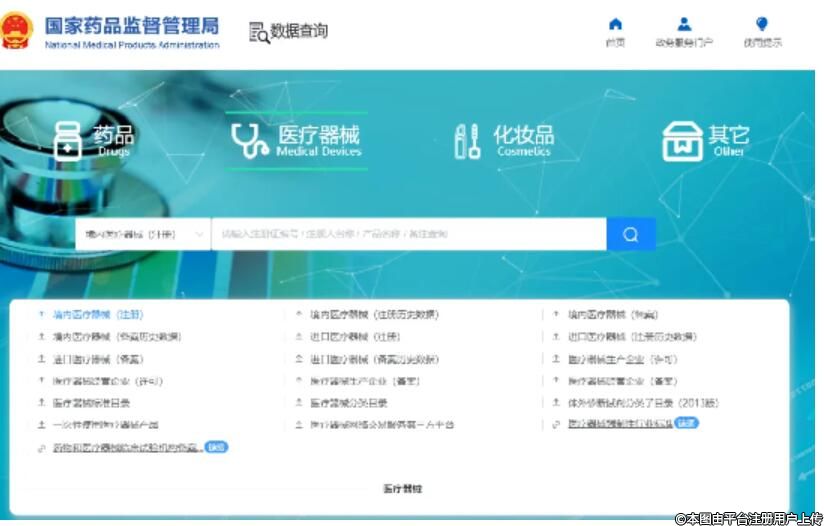Click the national emblem logo

point(17,31)
